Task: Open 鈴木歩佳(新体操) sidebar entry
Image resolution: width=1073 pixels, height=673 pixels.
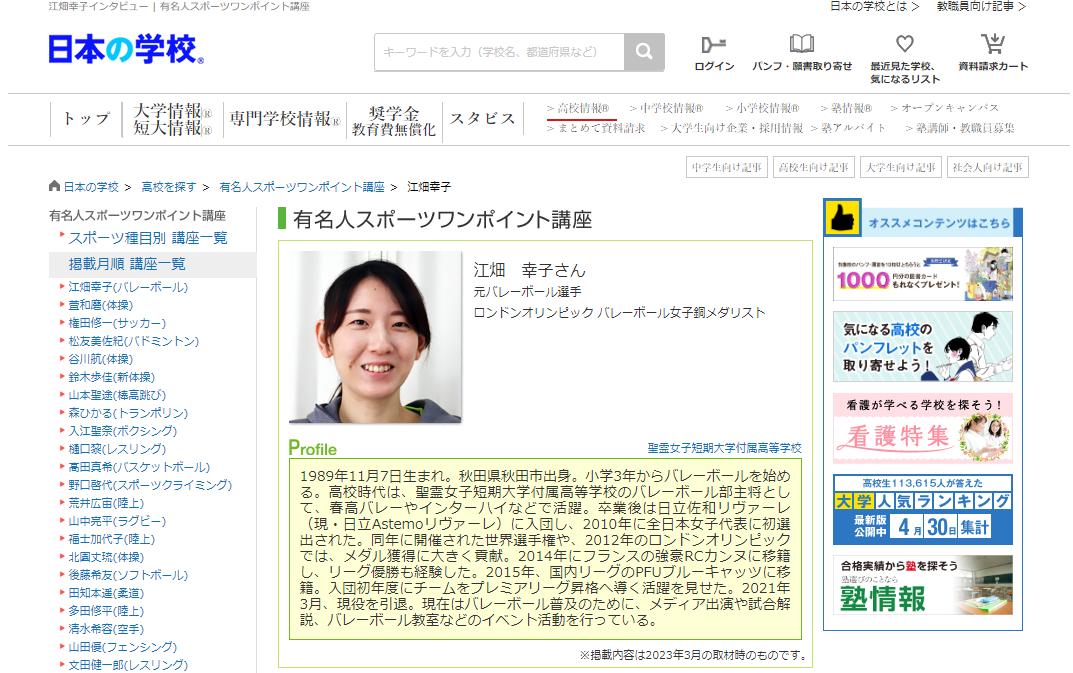Action: click(x=112, y=377)
